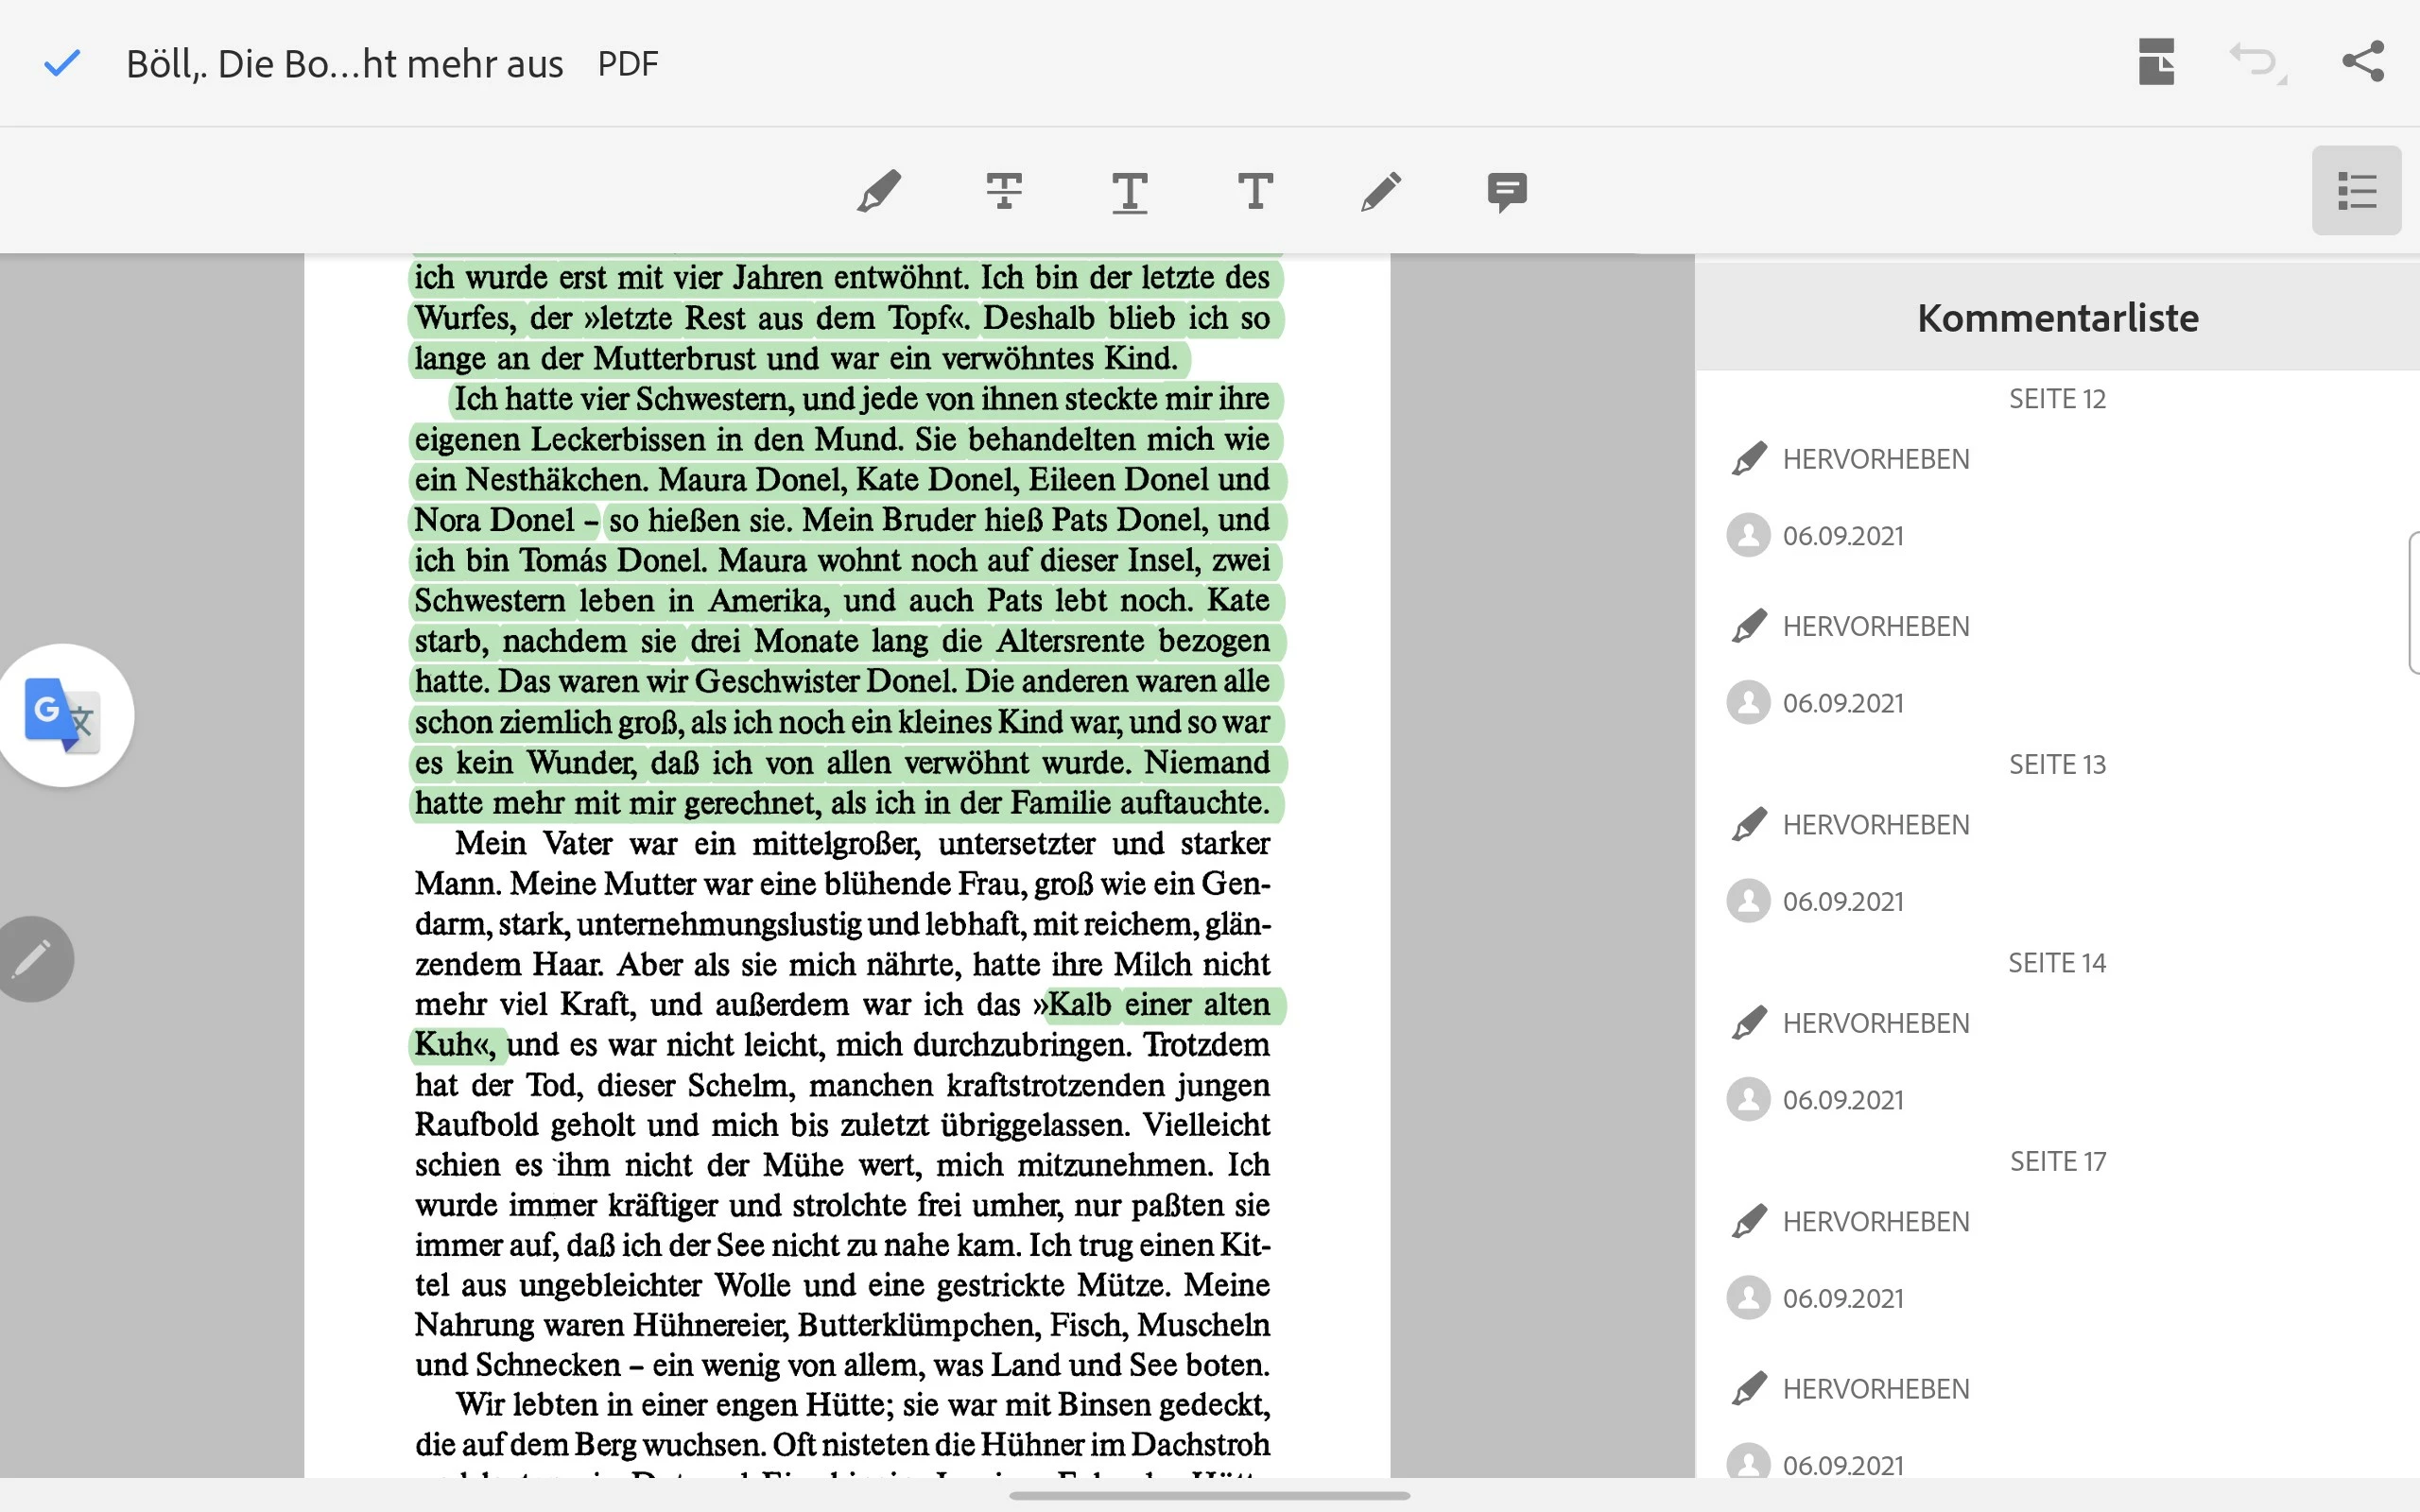Open the Hervorheben comment under Seite 13
2420x1512 pixels.
[x=1875, y=825]
